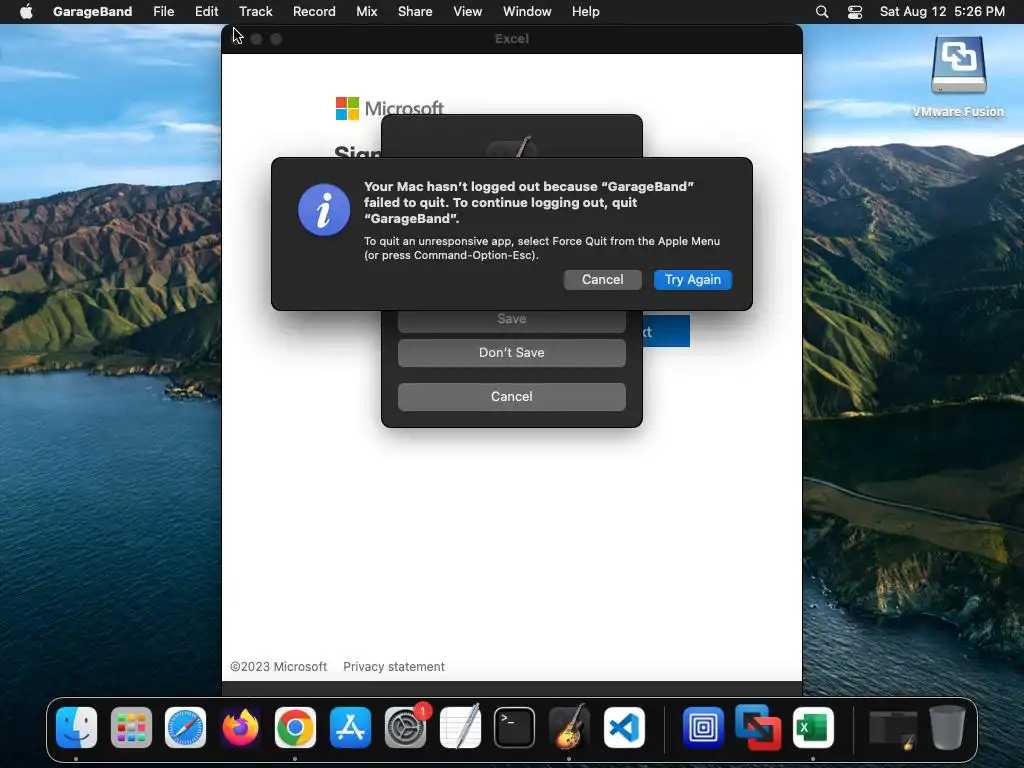This screenshot has height=768, width=1024.
Task: Click the date and time in the menu bar
Action: (942, 11)
